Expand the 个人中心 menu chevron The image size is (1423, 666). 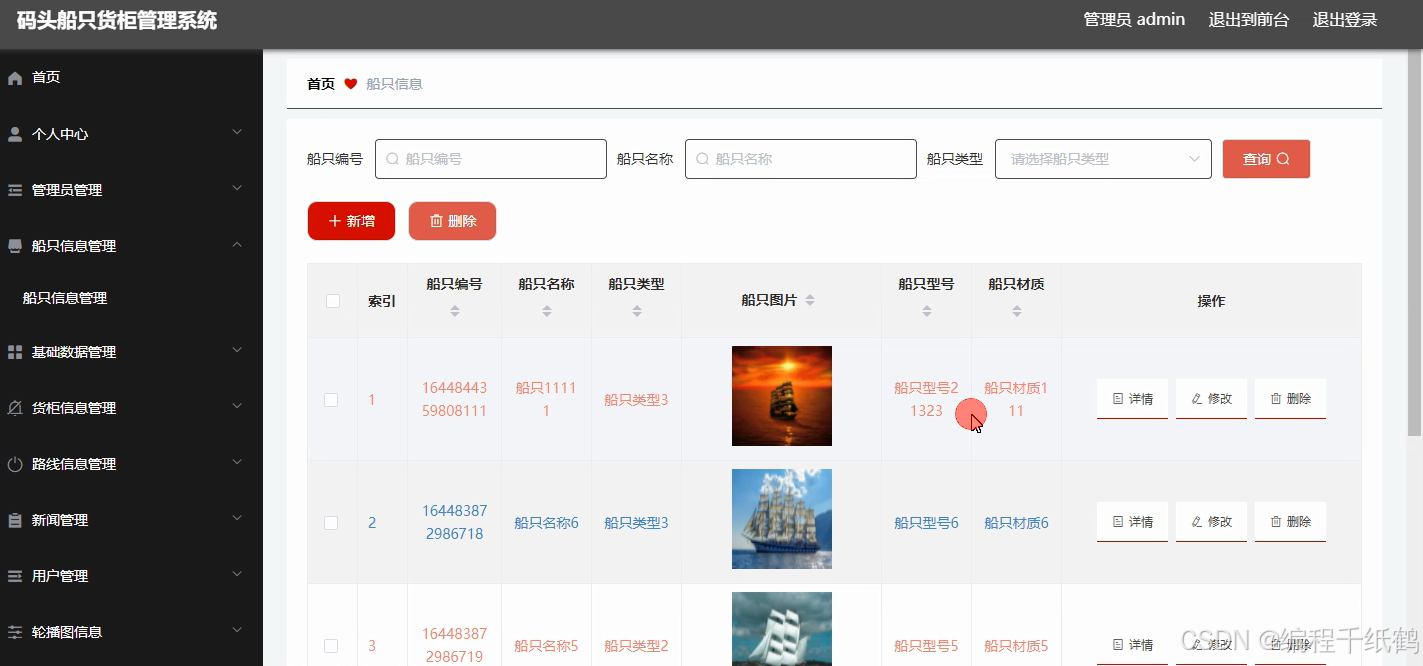[237, 132]
